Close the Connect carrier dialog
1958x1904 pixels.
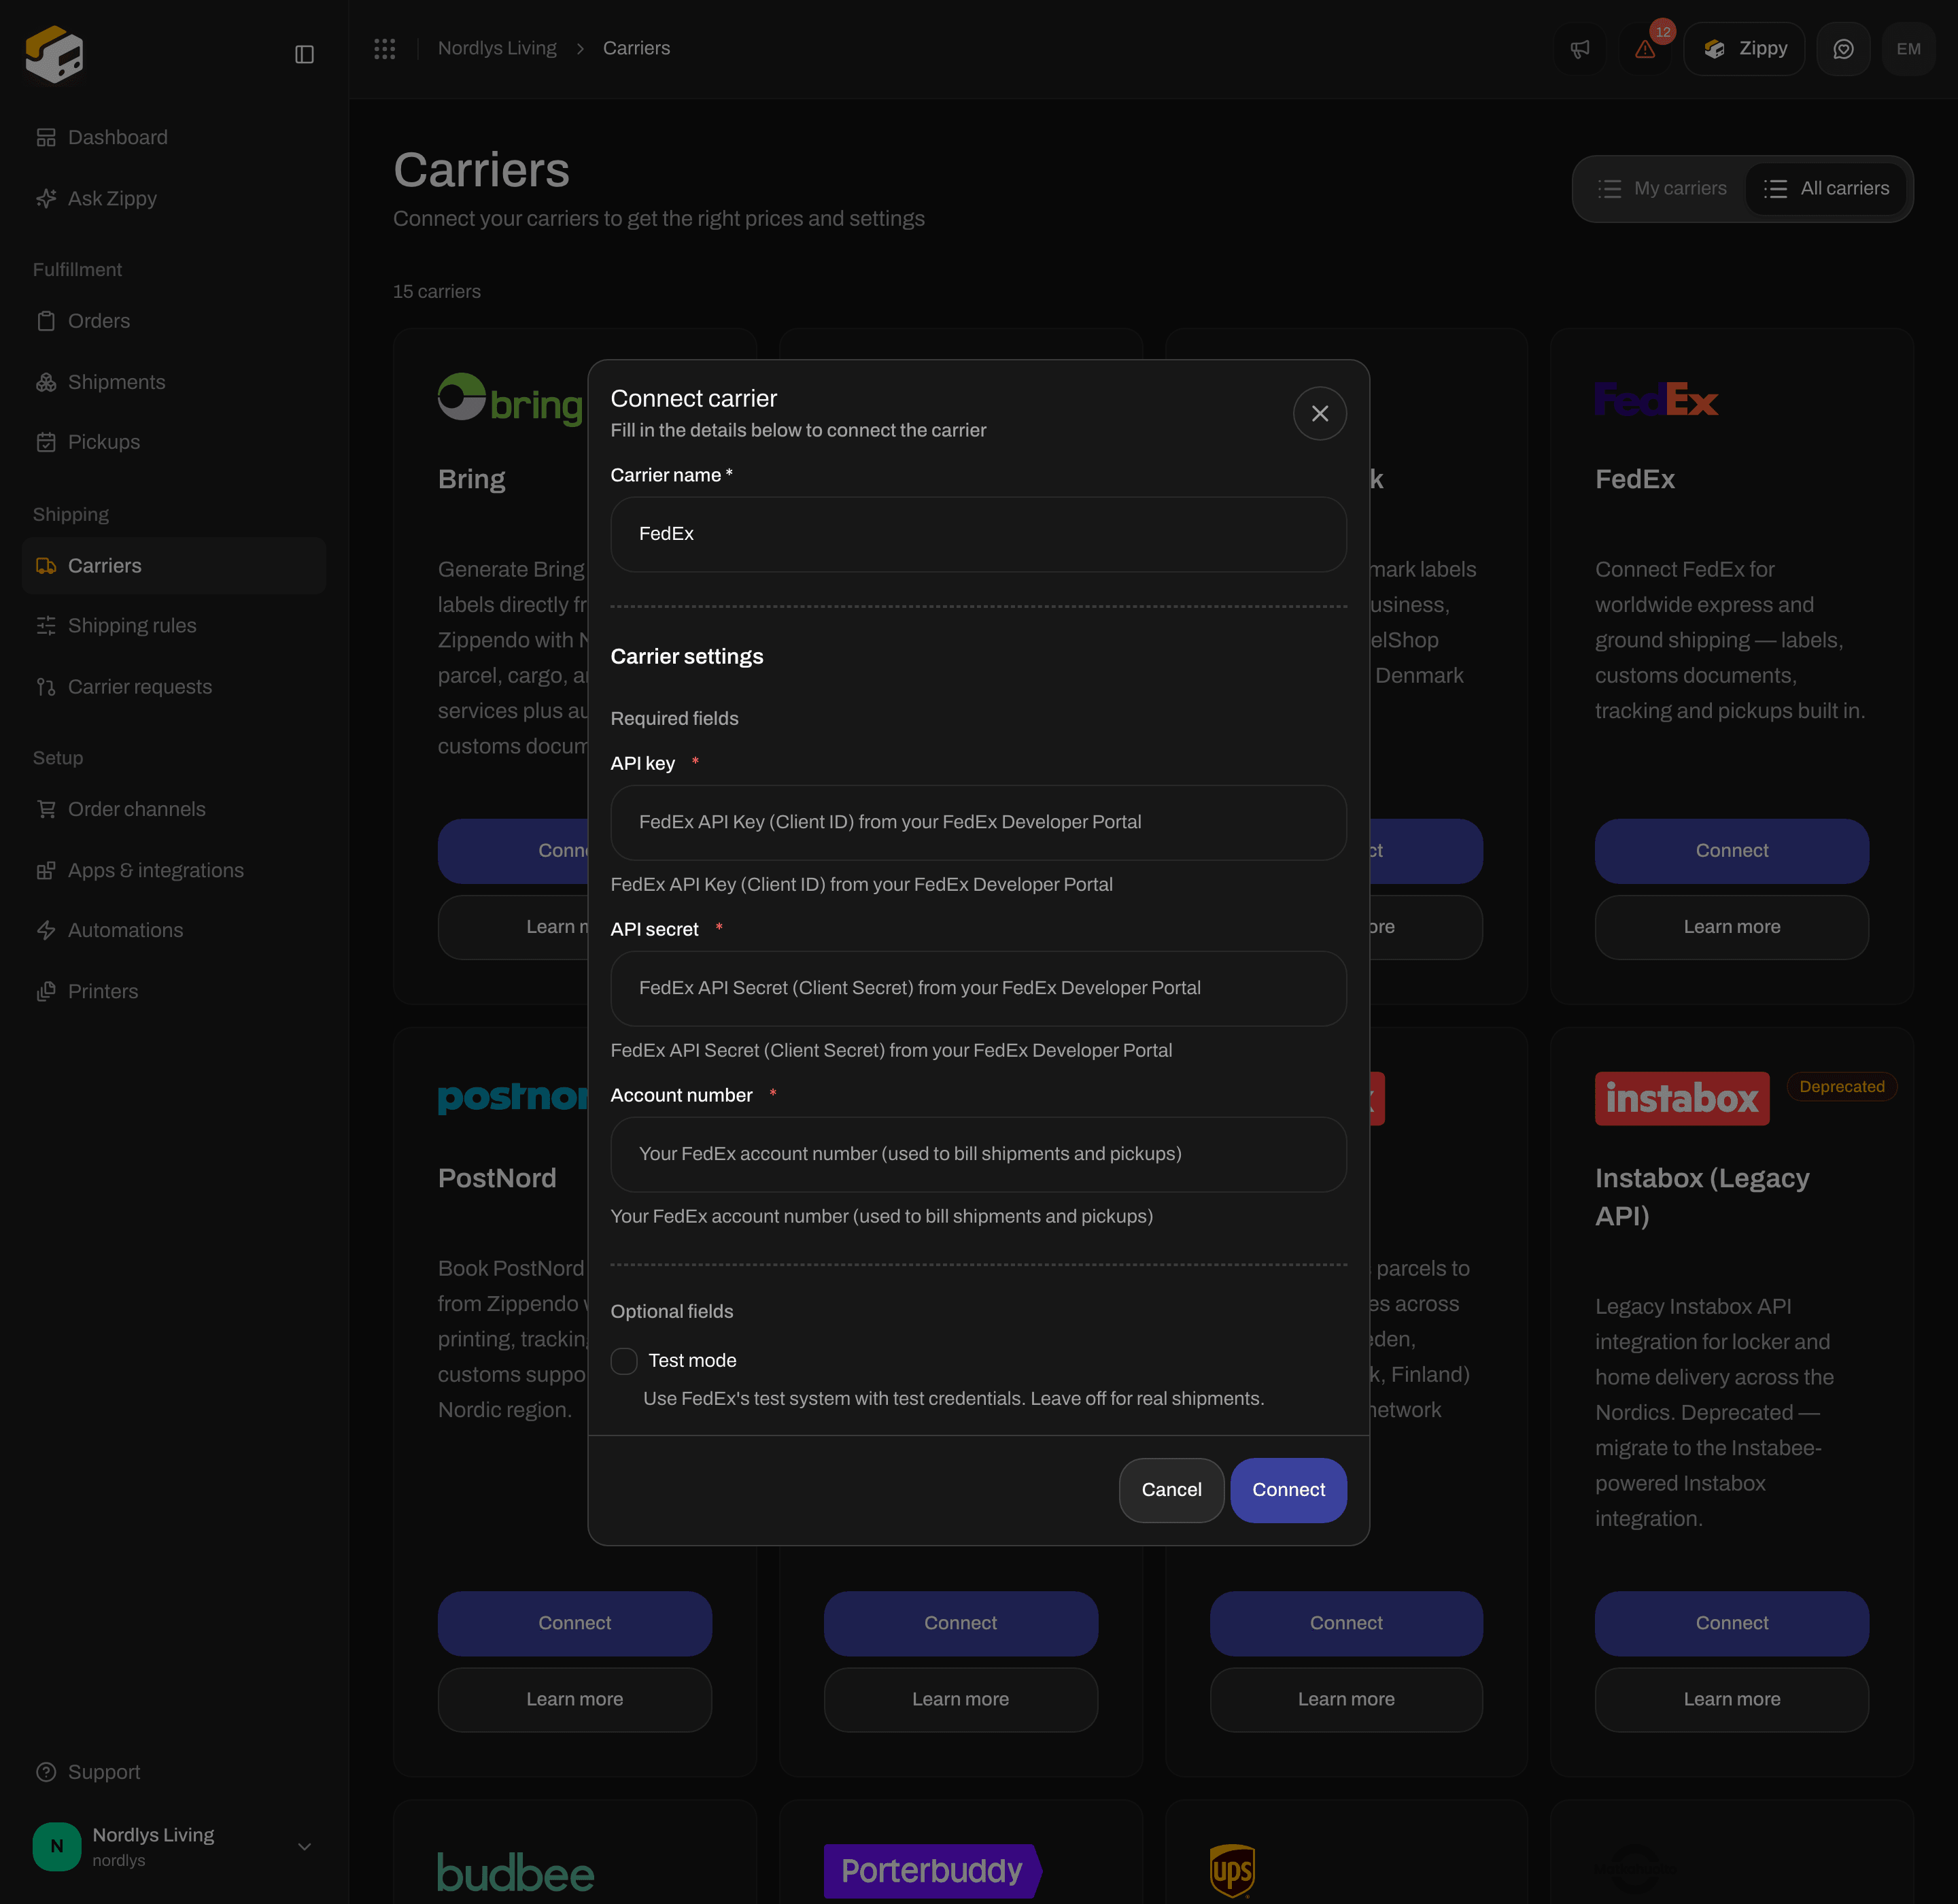pyautogui.click(x=1320, y=413)
